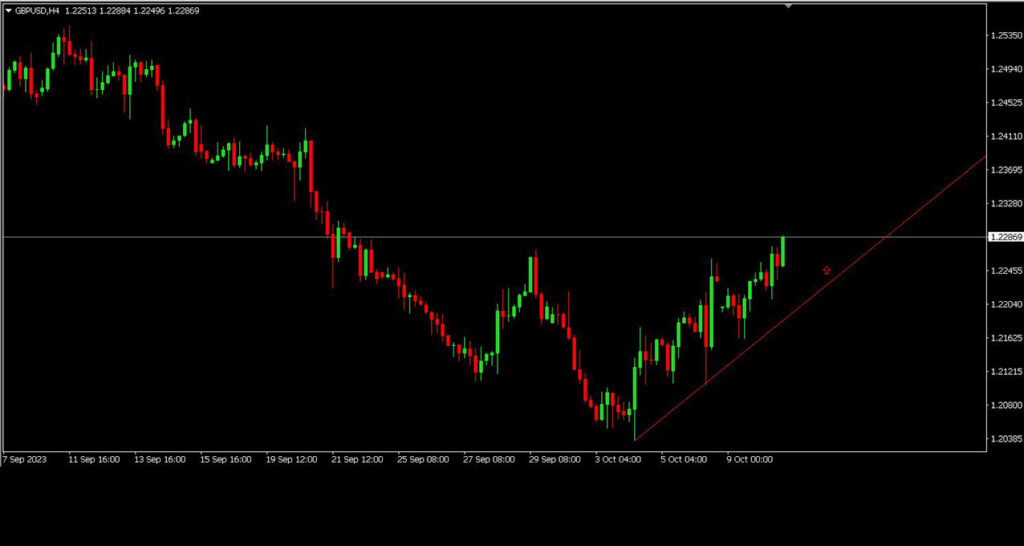The width and height of the screenshot is (1024, 546).
Task: Click the 9 Oct 00:00 time label
Action: 750,459
